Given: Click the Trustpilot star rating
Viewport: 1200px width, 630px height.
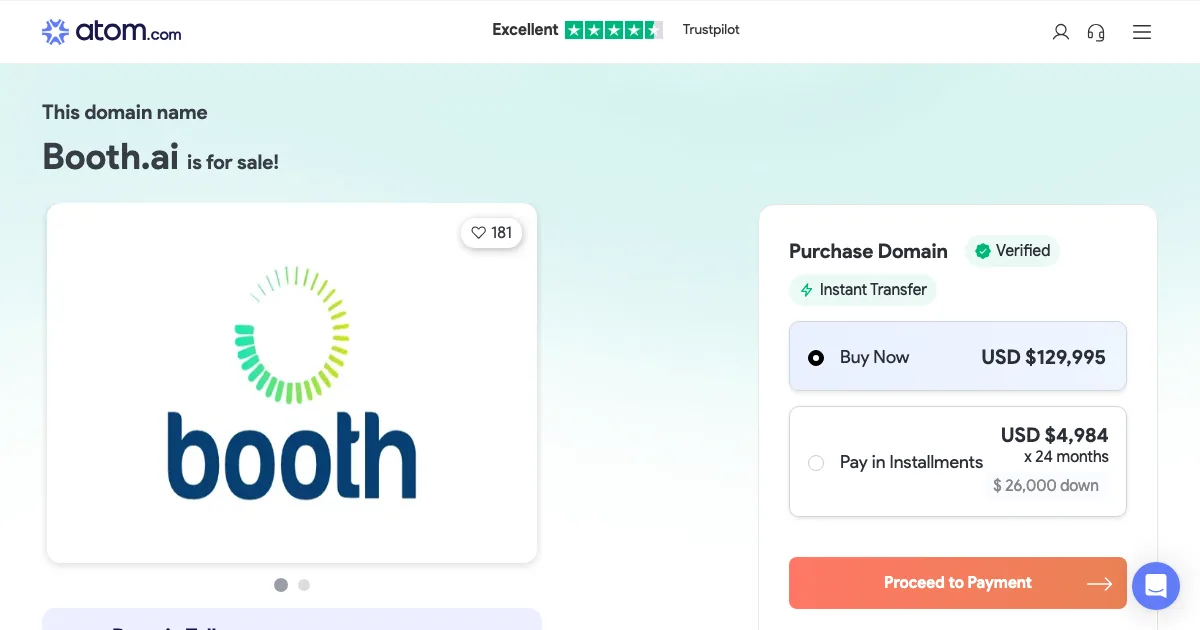Looking at the screenshot, I should [x=613, y=30].
